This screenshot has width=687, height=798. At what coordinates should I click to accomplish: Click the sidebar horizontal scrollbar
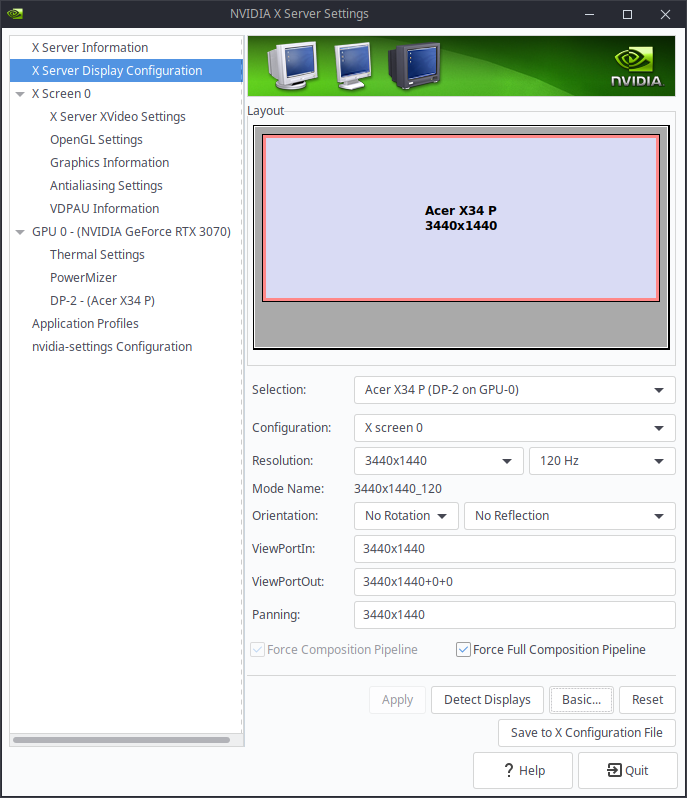pyautogui.click(x=120, y=740)
